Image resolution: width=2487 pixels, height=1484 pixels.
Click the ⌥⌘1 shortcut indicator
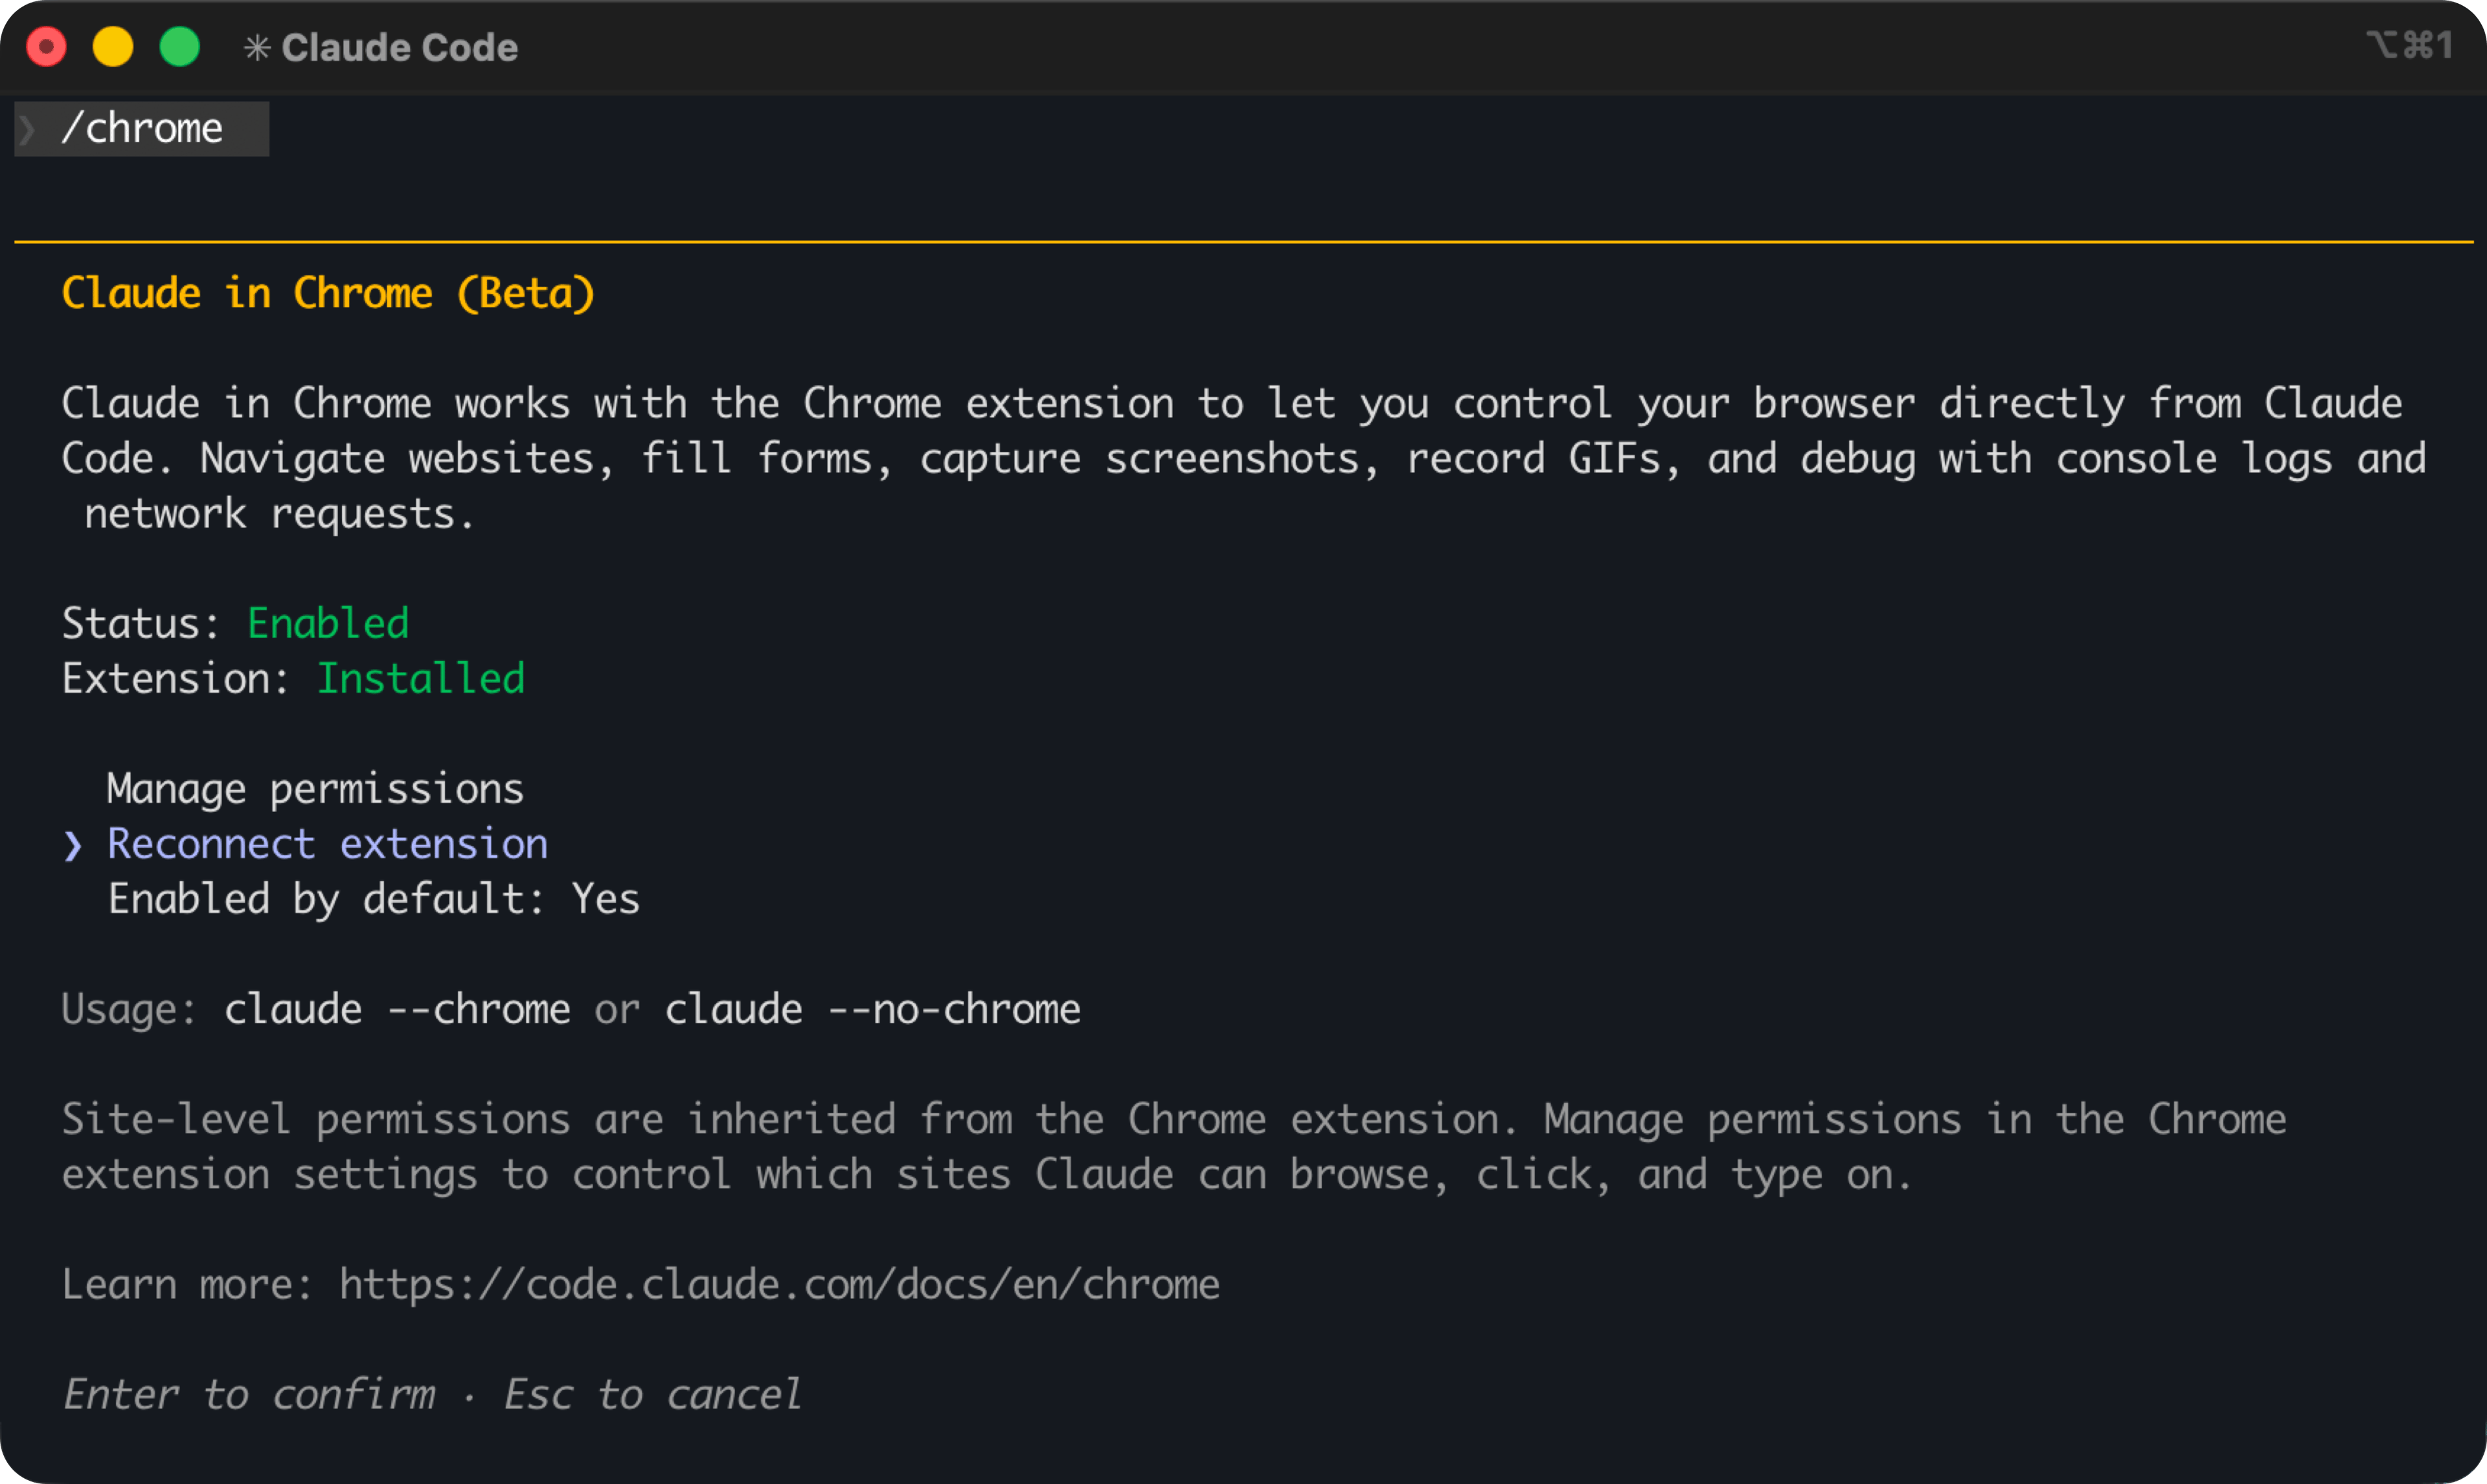point(2411,44)
